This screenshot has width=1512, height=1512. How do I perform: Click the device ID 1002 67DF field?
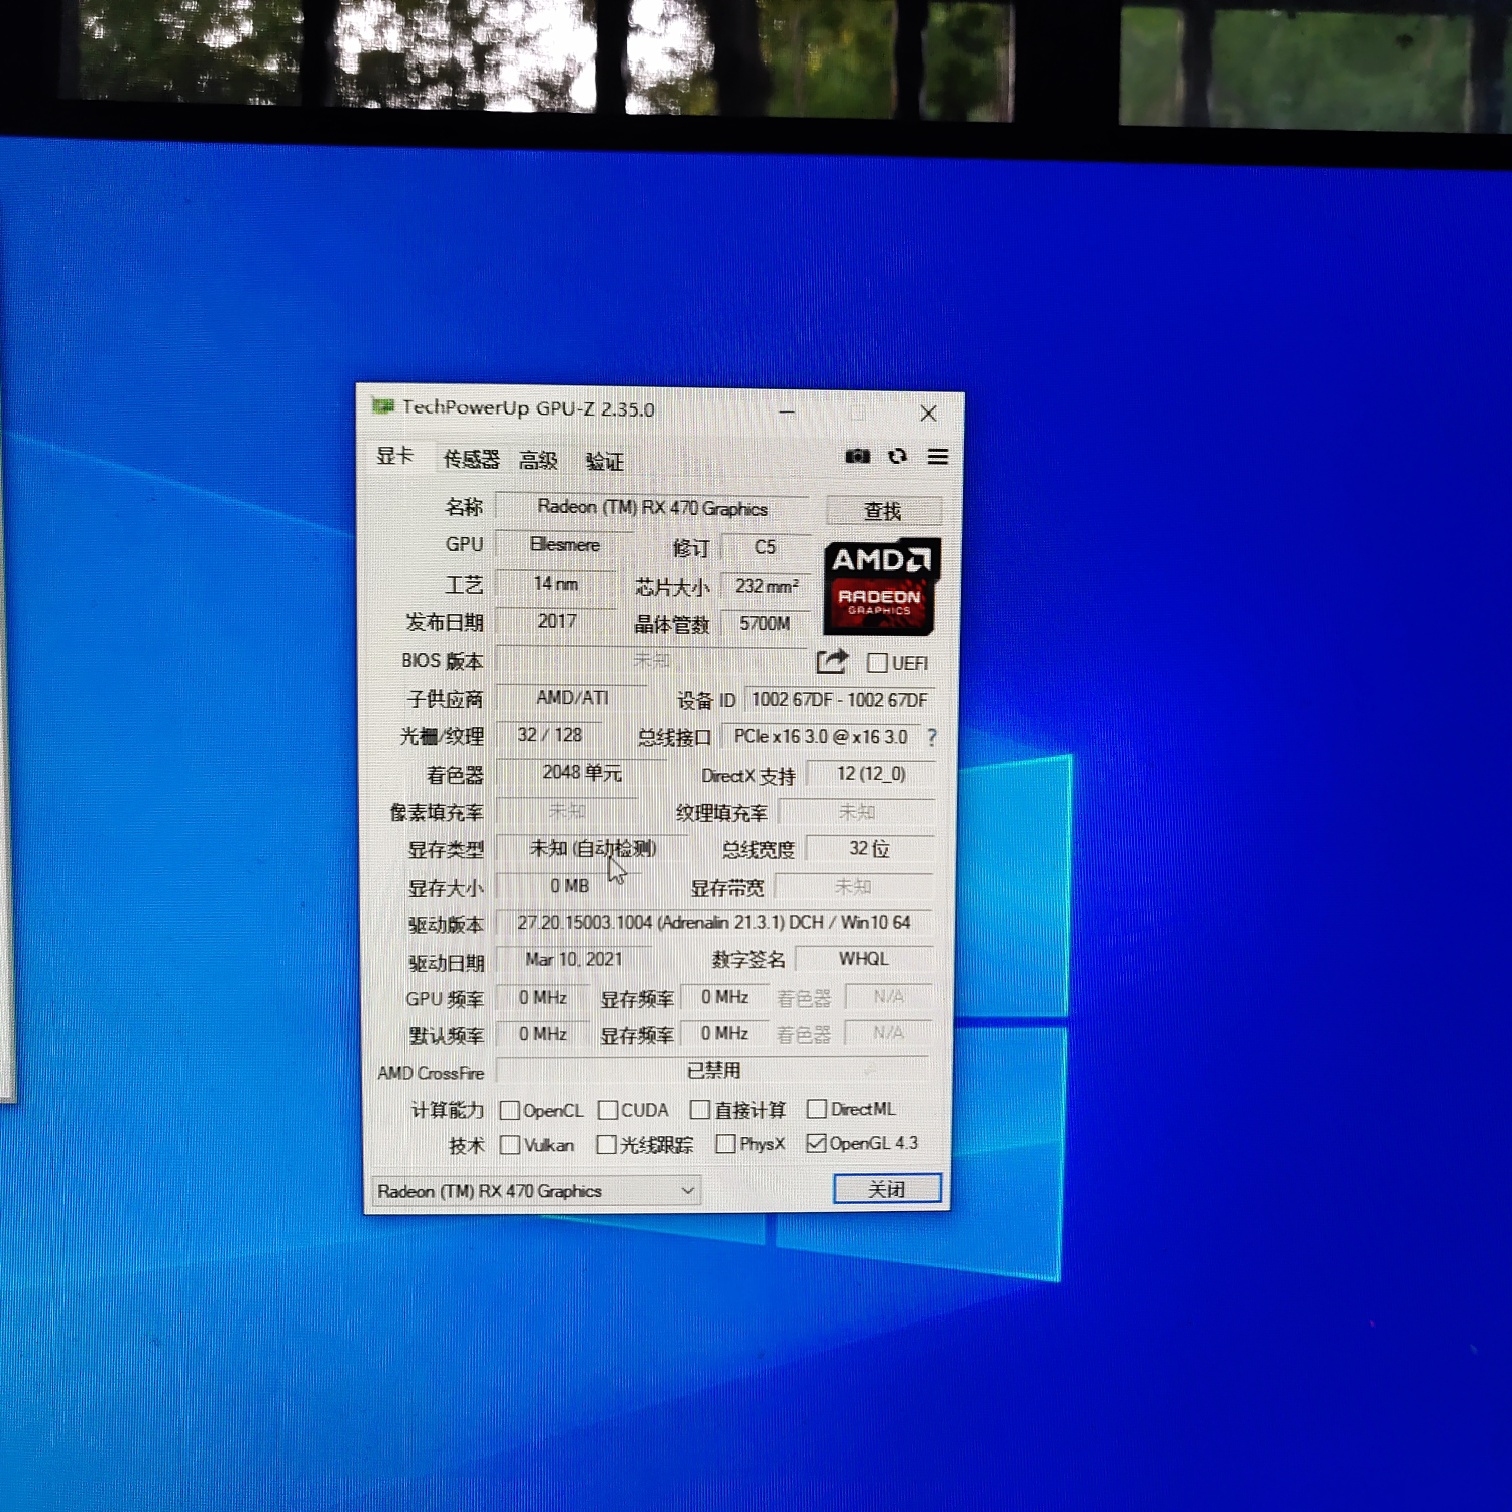coord(840,700)
